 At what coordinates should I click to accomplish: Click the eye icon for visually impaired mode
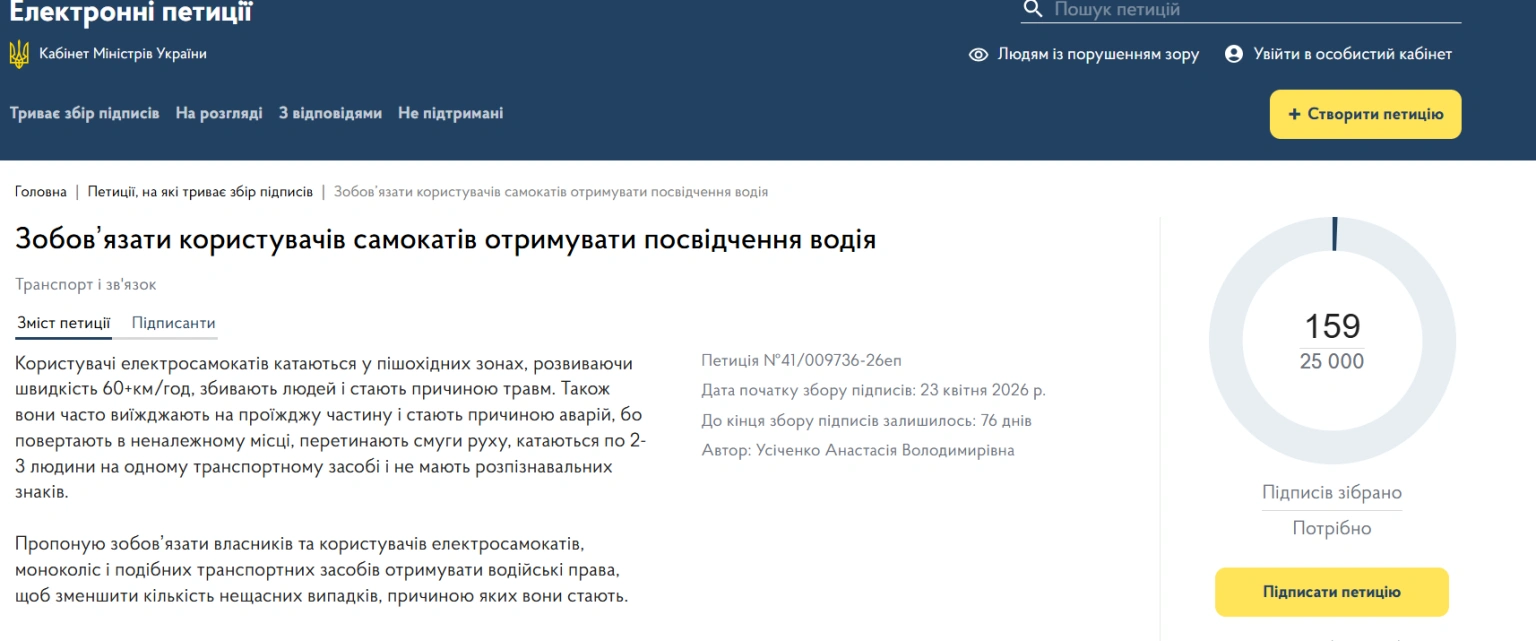click(979, 54)
